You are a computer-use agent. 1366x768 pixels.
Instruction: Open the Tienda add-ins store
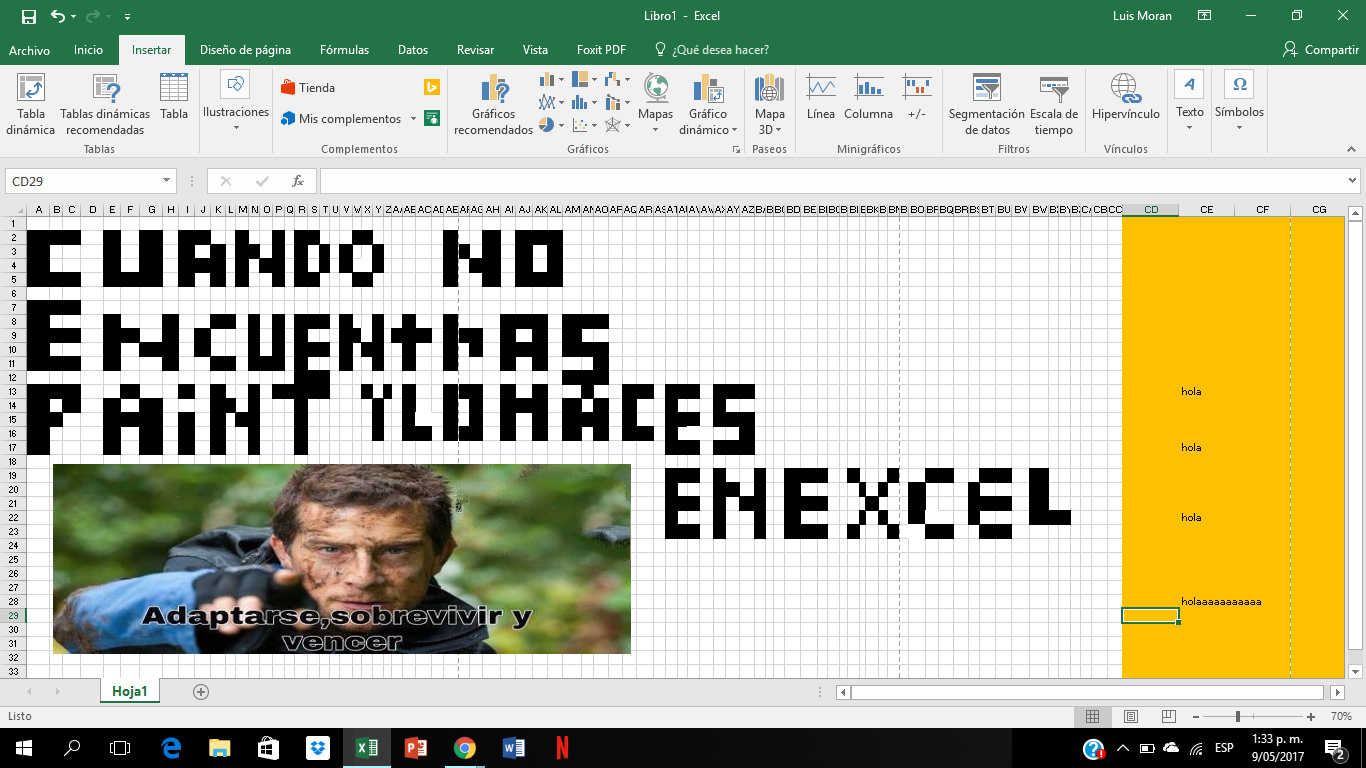click(308, 87)
